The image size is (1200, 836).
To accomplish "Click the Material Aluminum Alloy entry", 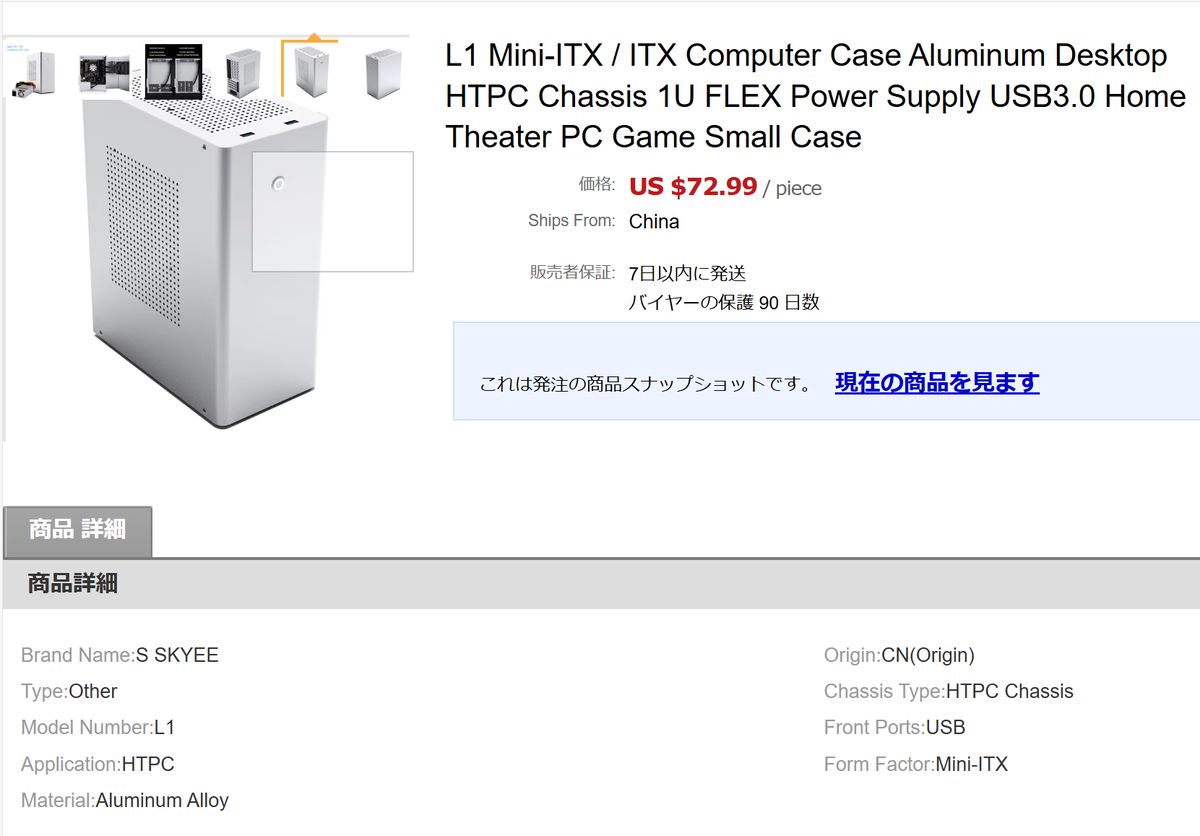I will (125, 800).
